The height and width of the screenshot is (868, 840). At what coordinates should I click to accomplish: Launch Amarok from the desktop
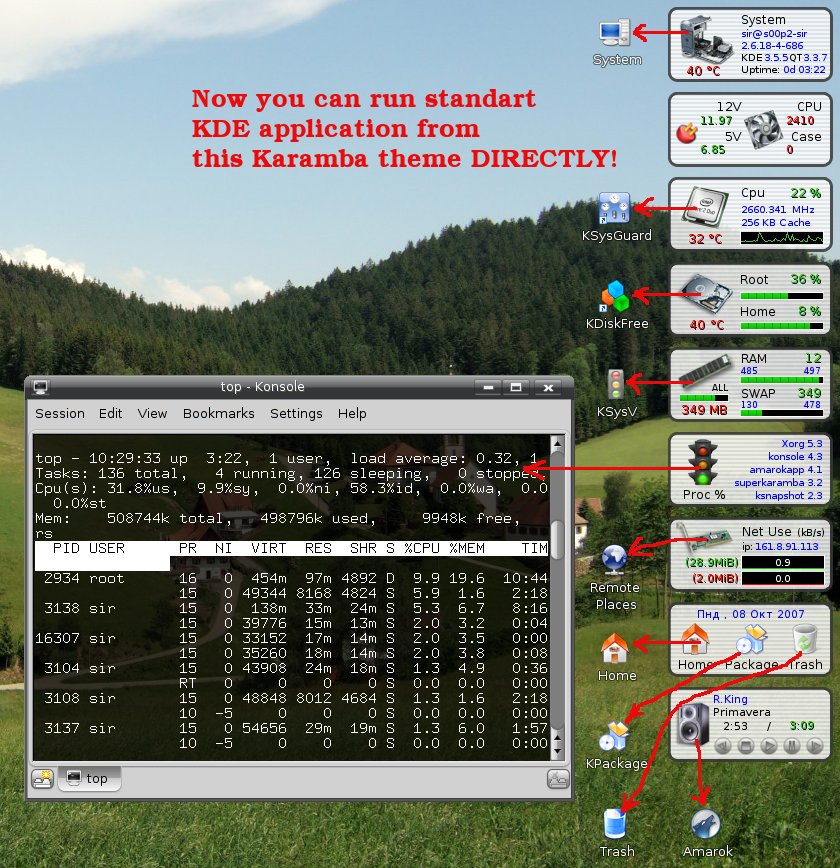tap(706, 824)
